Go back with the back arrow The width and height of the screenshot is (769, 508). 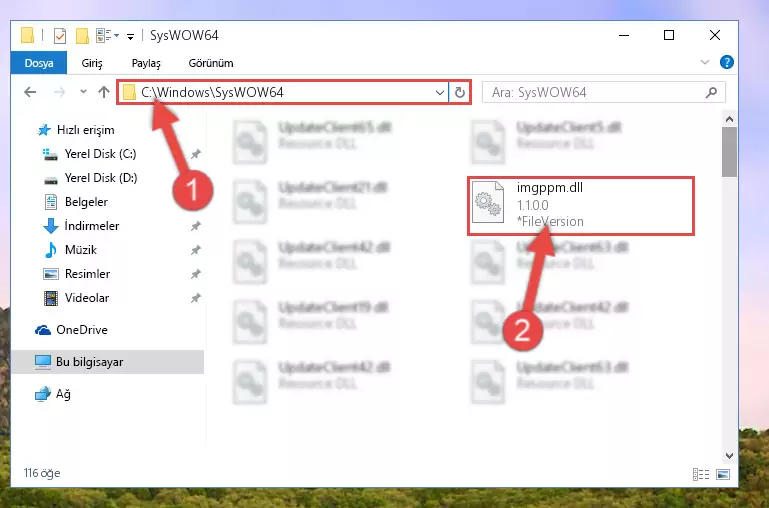[x=30, y=92]
